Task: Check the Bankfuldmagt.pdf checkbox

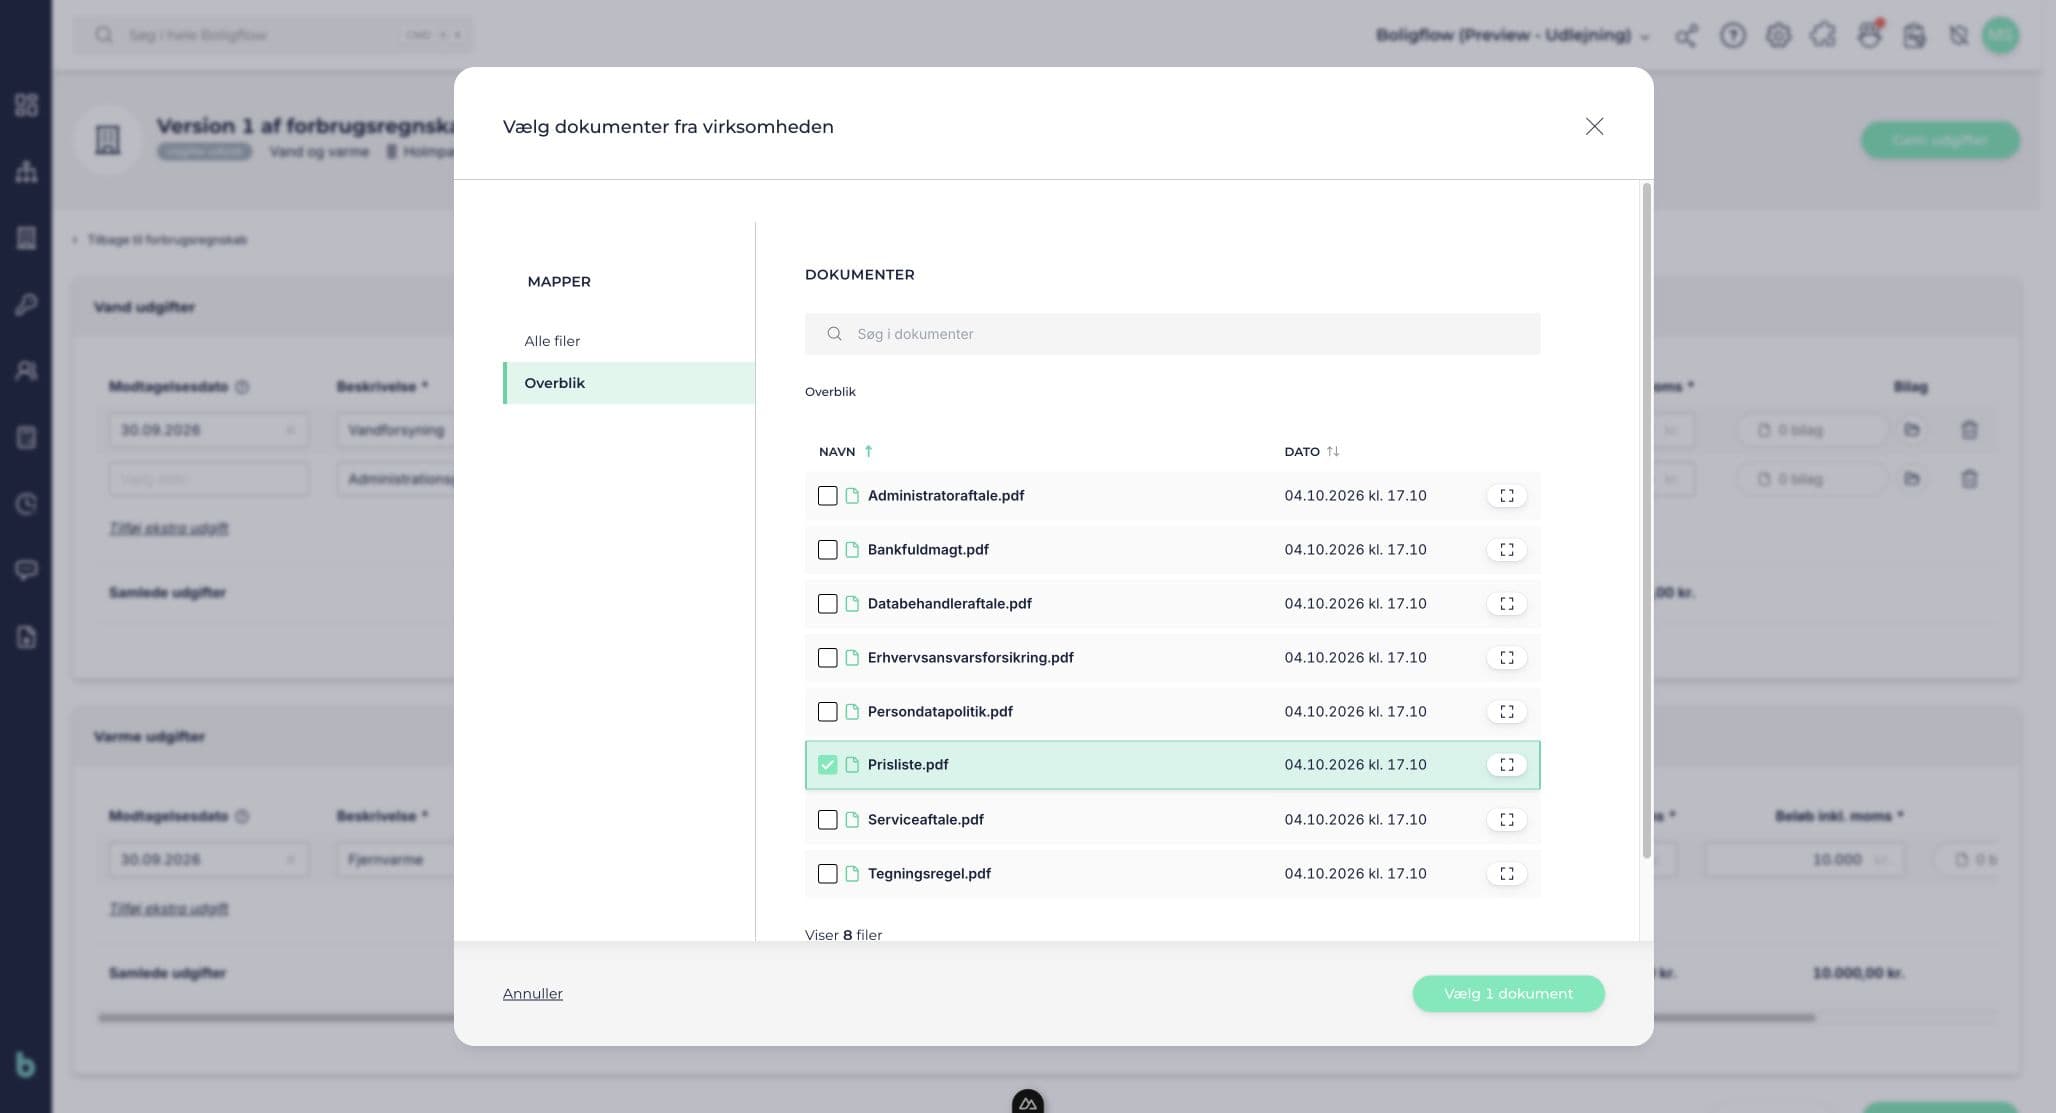Action: tap(827, 550)
